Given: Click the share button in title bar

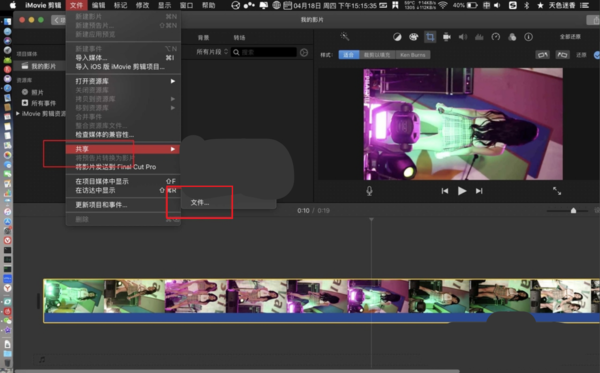Looking at the screenshot, I should pyautogui.click(x=593, y=20).
